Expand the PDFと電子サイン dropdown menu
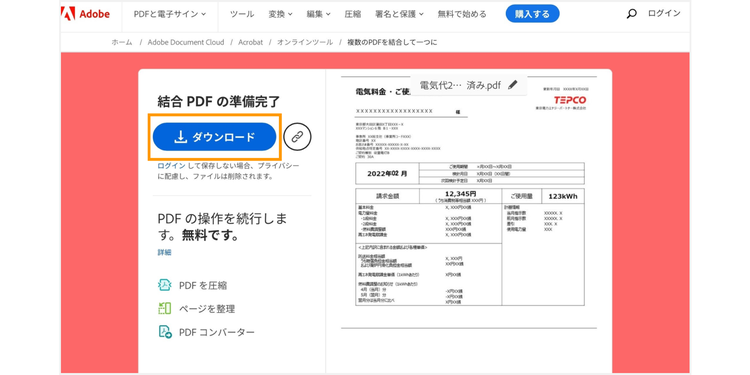 click(x=170, y=14)
